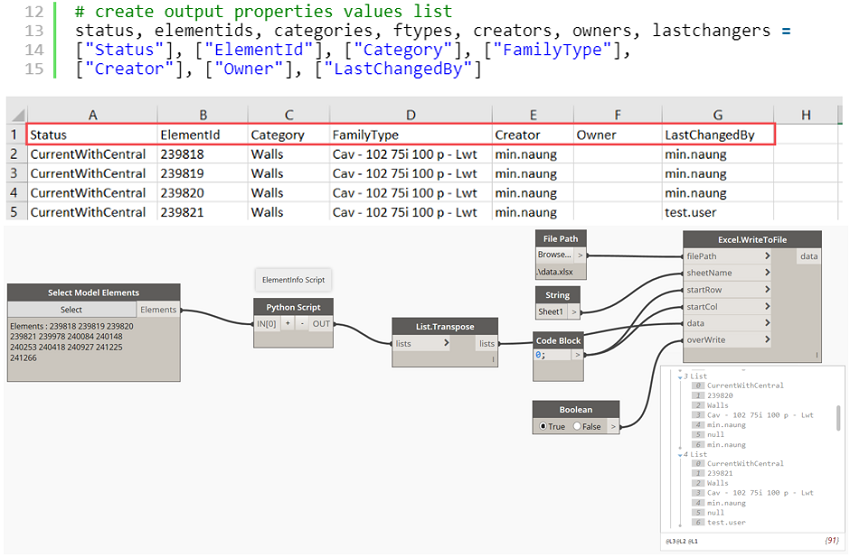850x557 pixels.
Task: Click the data output port on Excel.WriteToFile
Action: (808, 256)
